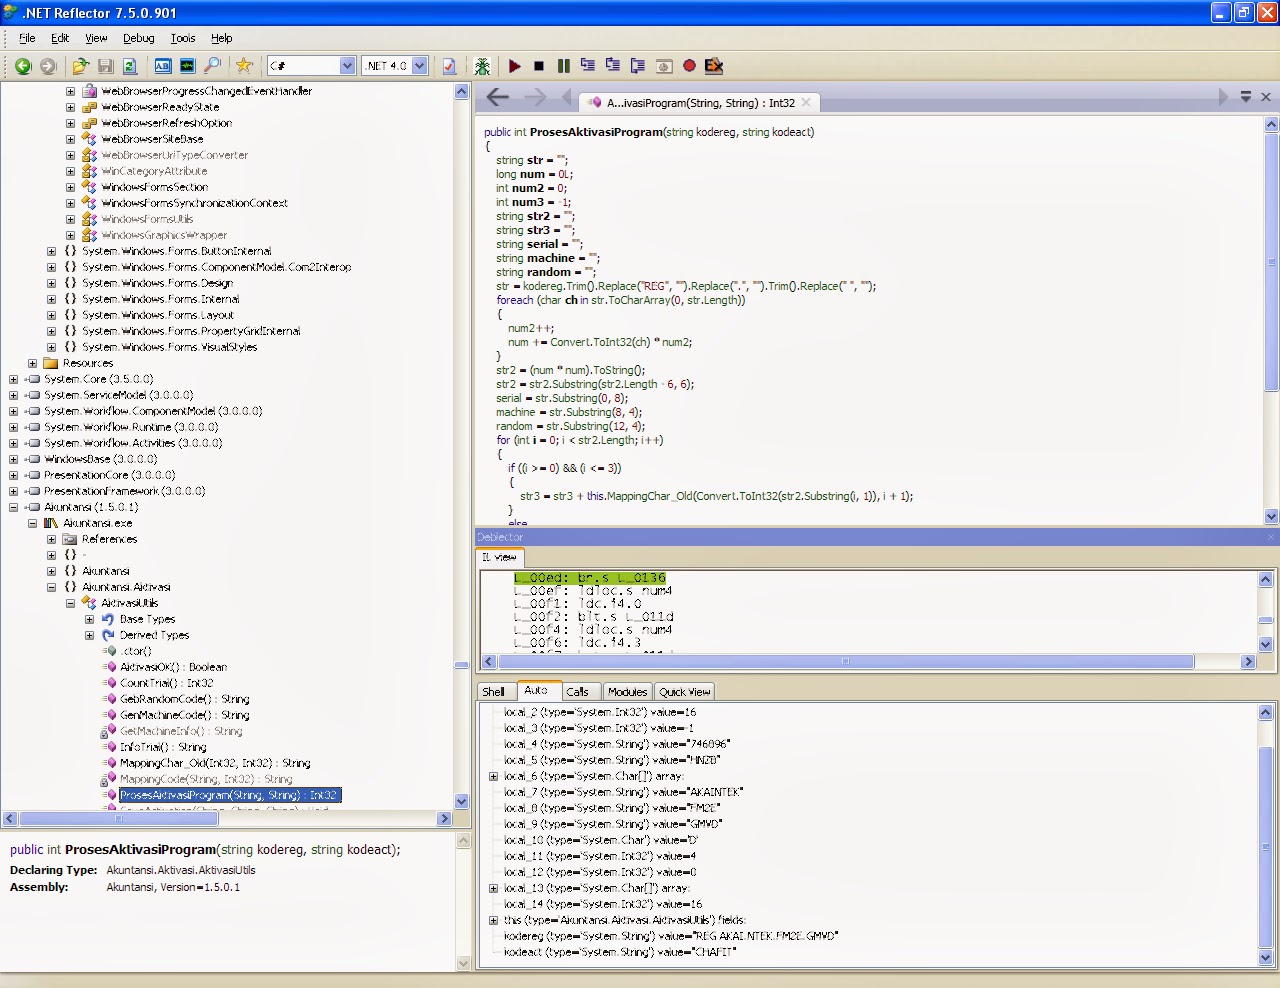Click the variable kodereg value row
Viewport: 1280px width, 988px height.
(671, 936)
